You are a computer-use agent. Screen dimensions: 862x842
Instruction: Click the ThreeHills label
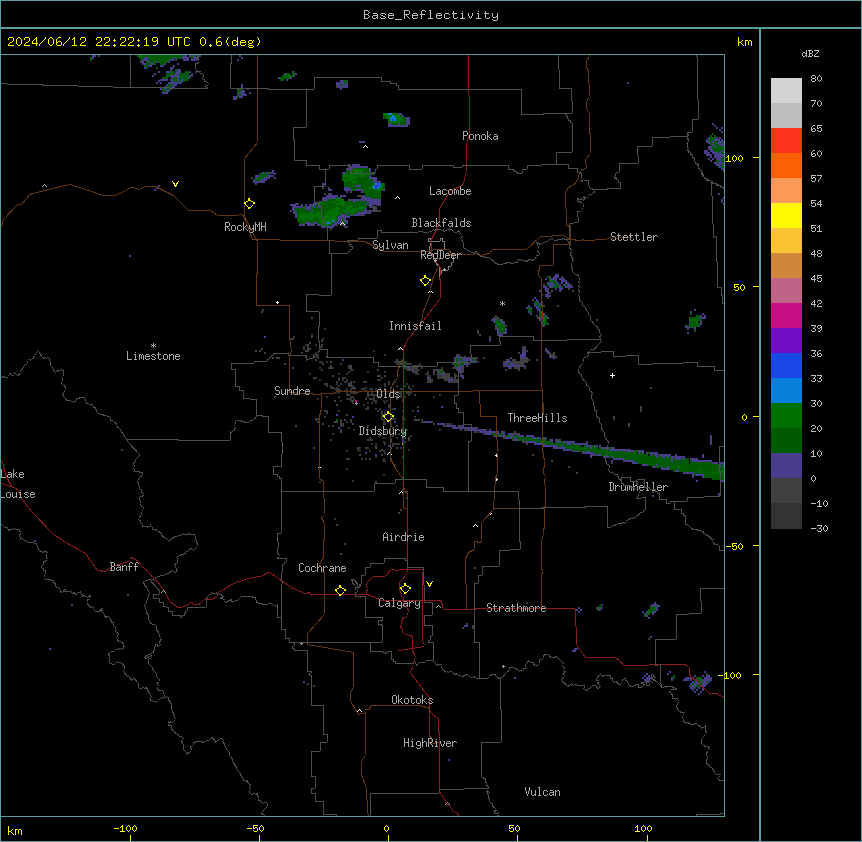(537, 418)
